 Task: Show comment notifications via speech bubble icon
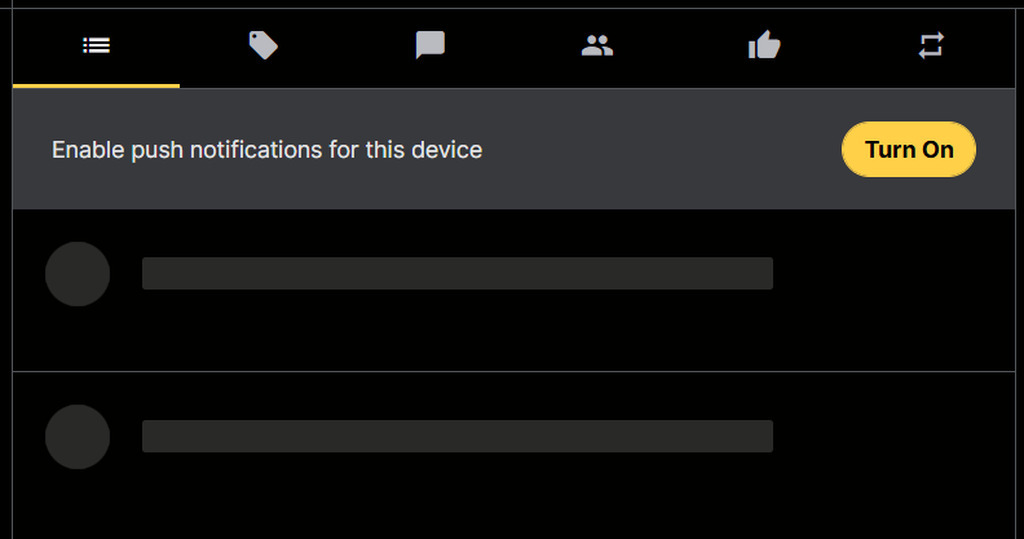(430, 46)
